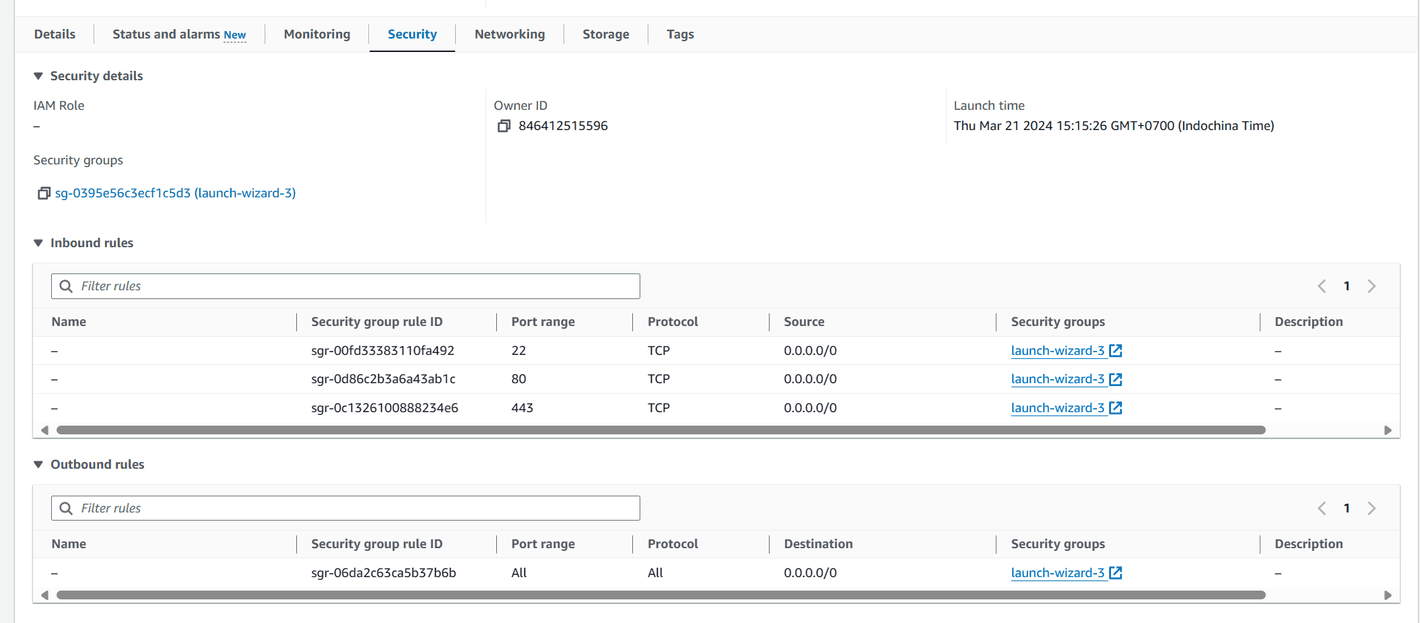The image size is (1420, 623).
Task: Click the next page chevron for inbound rules
Action: click(x=1371, y=285)
